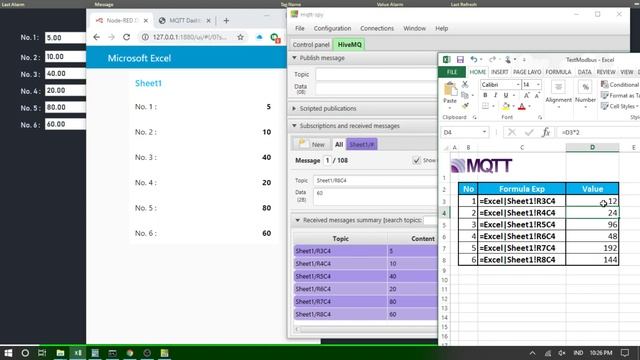Click the red-badged Chrome extension icon

275,38
